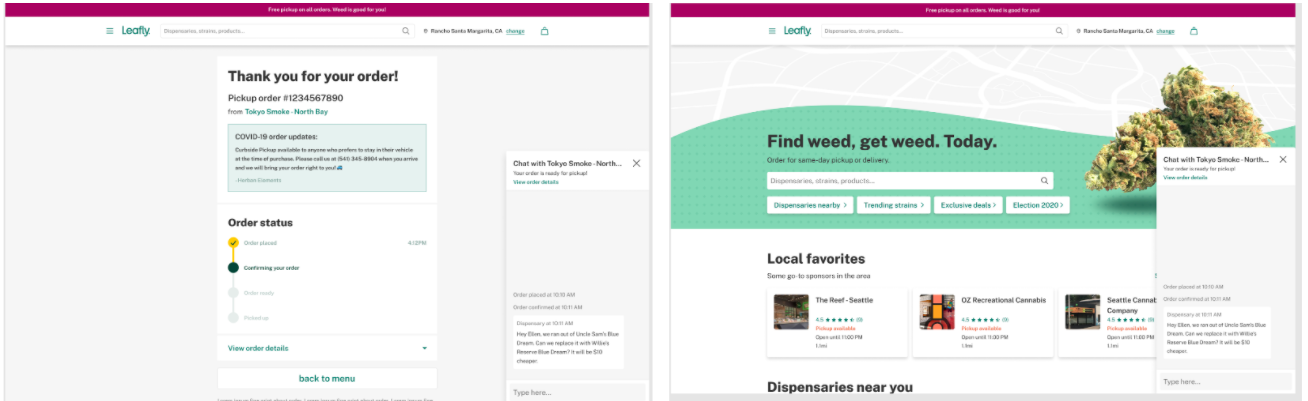Image resolution: width=1308 pixels, height=401 pixels.
Task: Open Exclusive deals shortcut
Action: click(970, 205)
